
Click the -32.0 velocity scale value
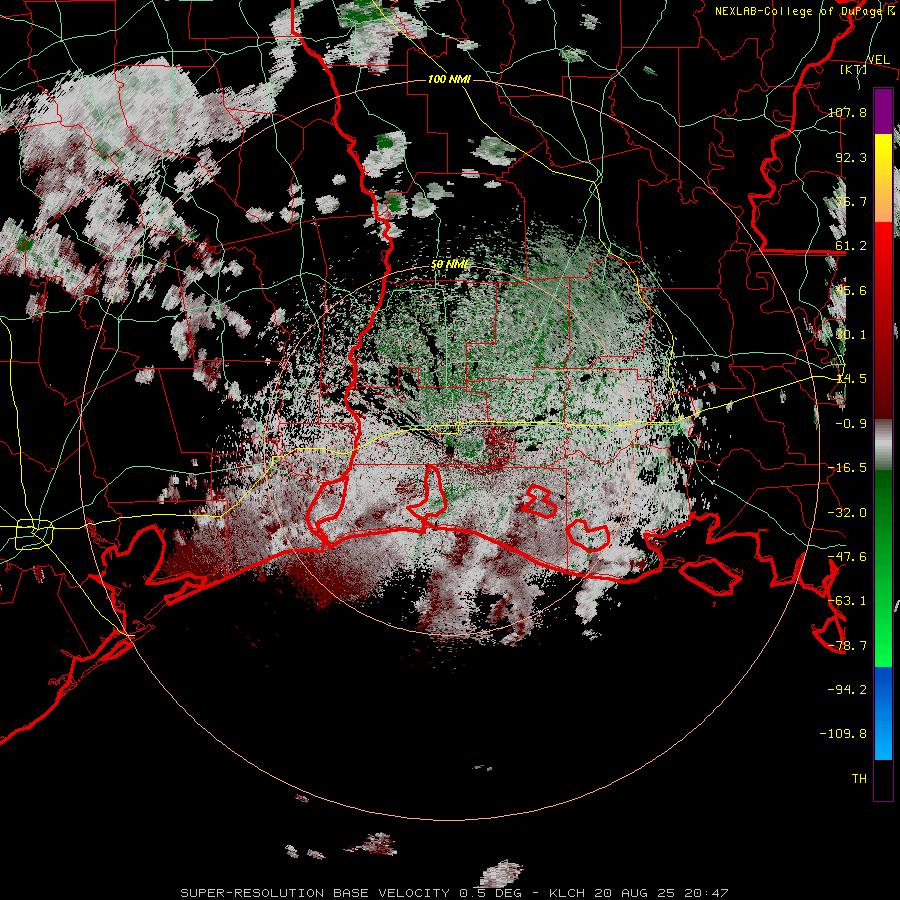[x=847, y=512]
